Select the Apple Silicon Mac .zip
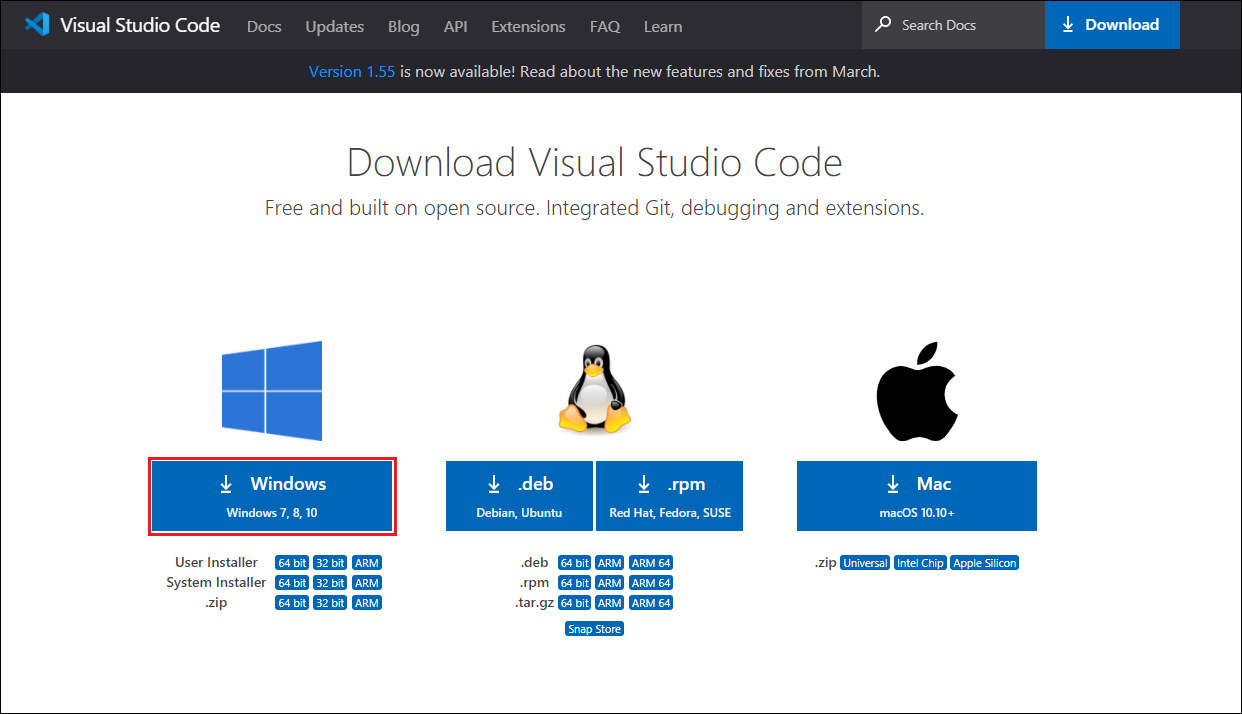1242x714 pixels. point(985,563)
